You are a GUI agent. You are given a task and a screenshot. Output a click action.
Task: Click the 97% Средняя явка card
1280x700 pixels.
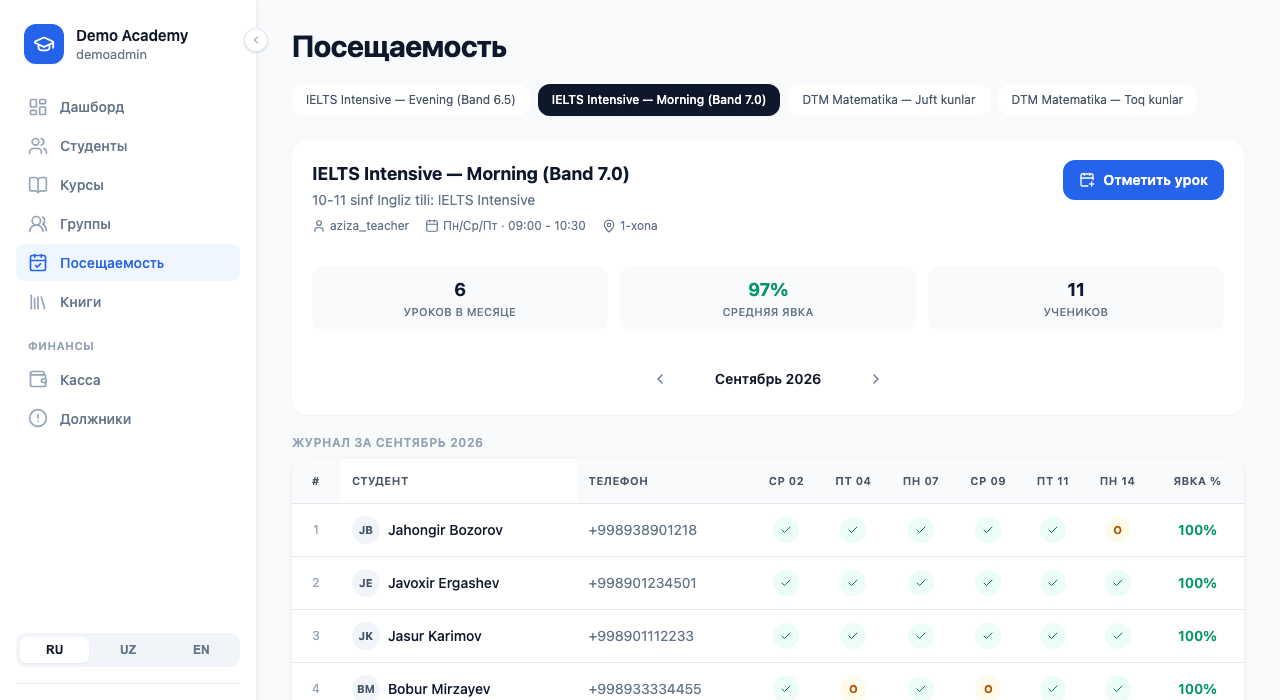click(x=768, y=298)
